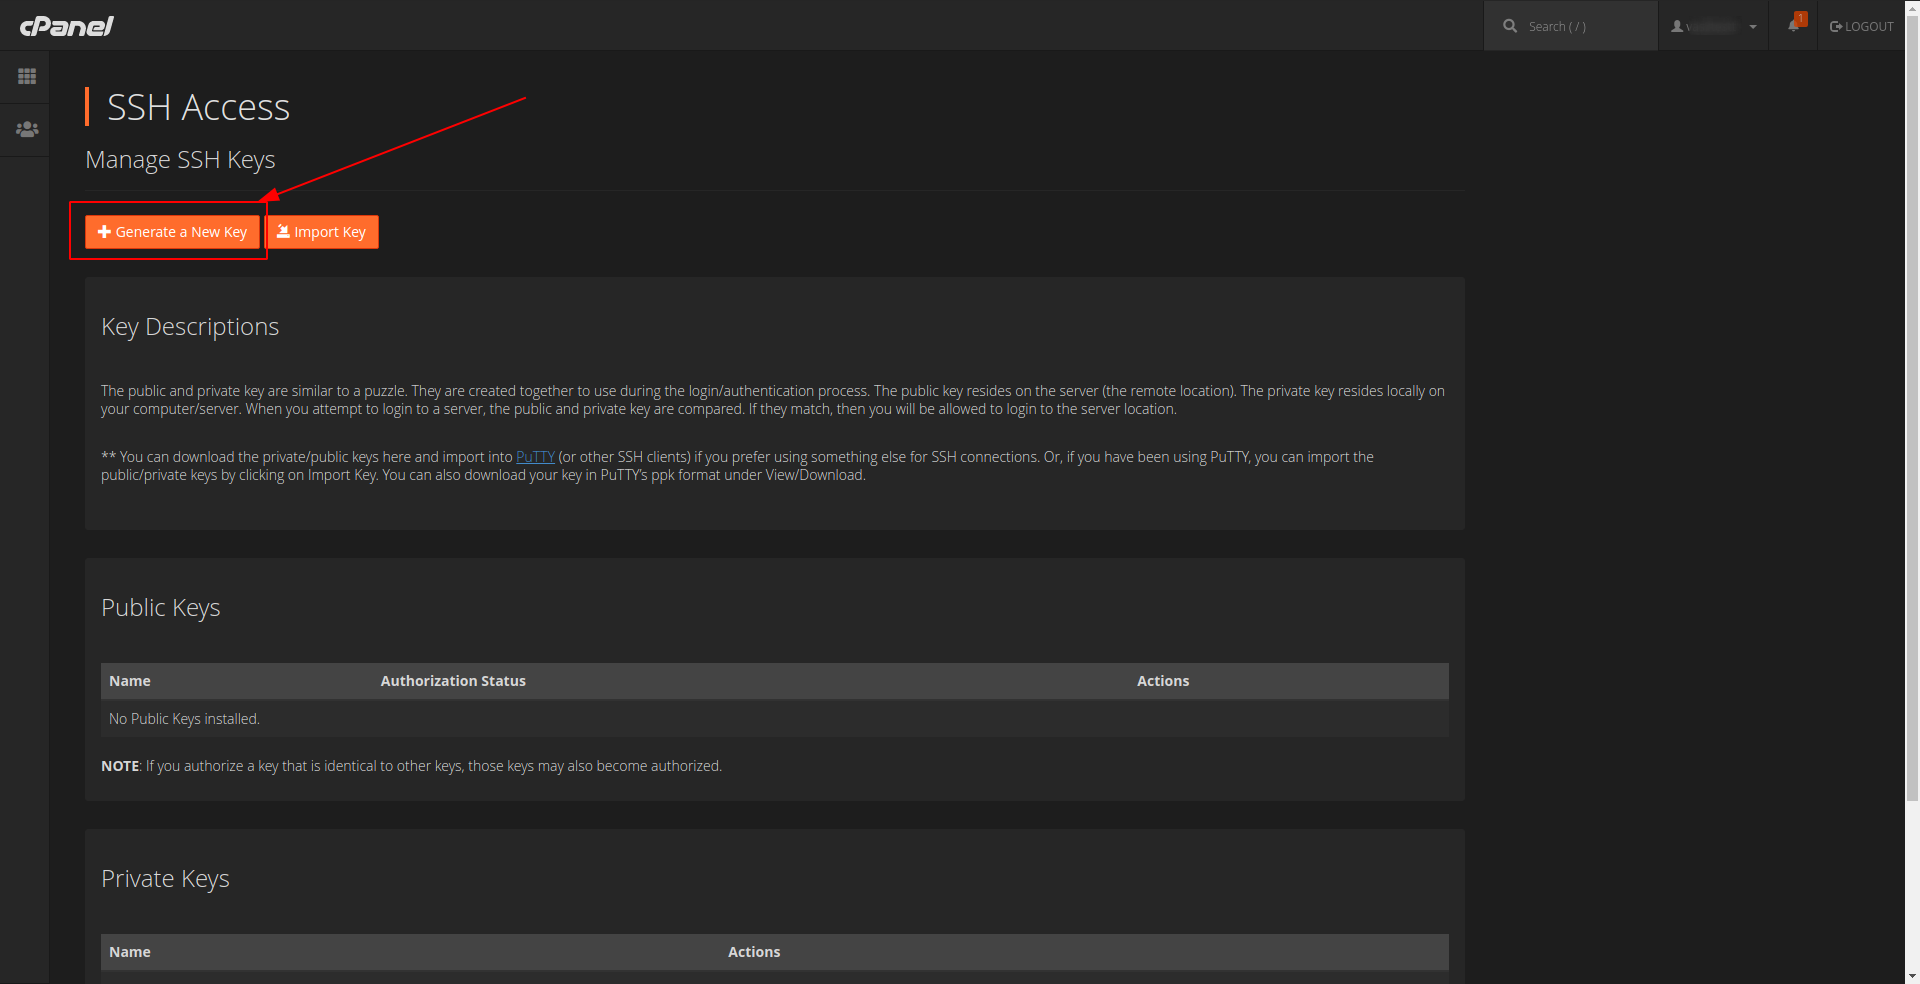This screenshot has height=984, width=1920.
Task: Click the scrollbar up arrow
Action: coord(1912,7)
